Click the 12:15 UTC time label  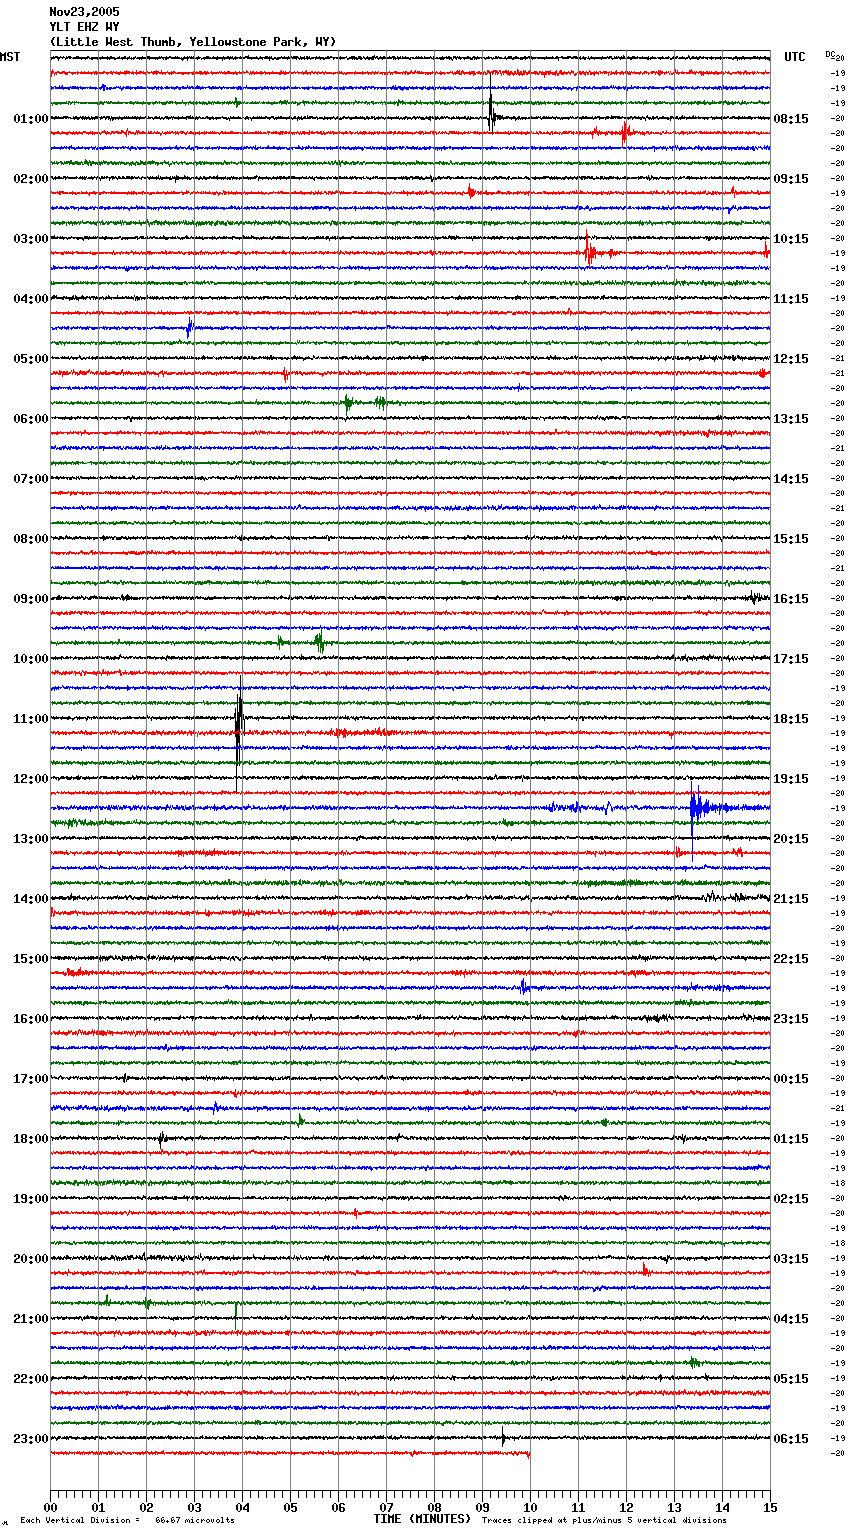coord(791,359)
